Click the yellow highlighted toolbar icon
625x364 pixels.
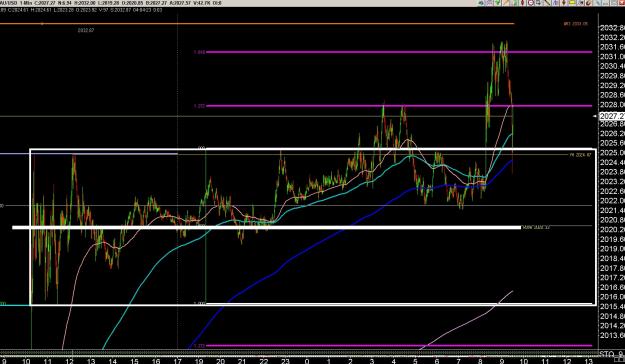tap(572, 3)
